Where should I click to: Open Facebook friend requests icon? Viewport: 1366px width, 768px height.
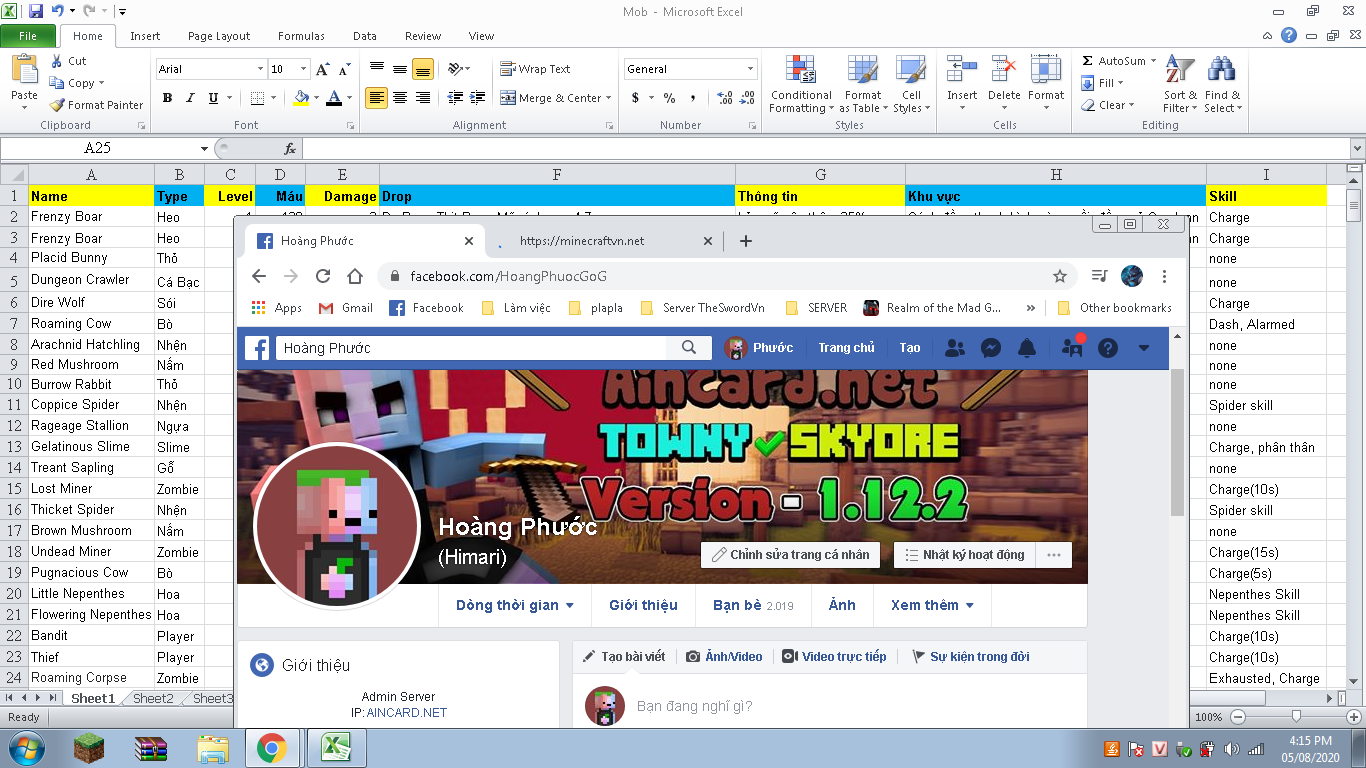click(x=955, y=348)
